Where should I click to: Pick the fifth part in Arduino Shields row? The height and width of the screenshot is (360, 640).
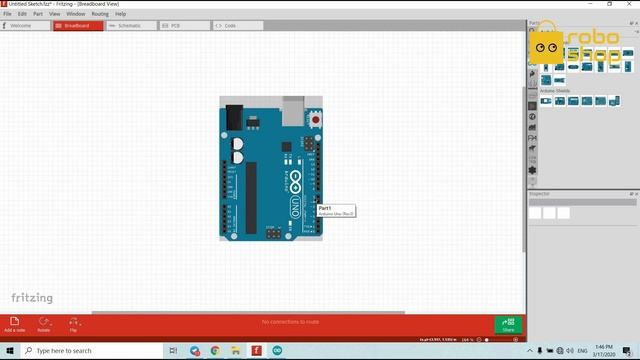pos(600,101)
